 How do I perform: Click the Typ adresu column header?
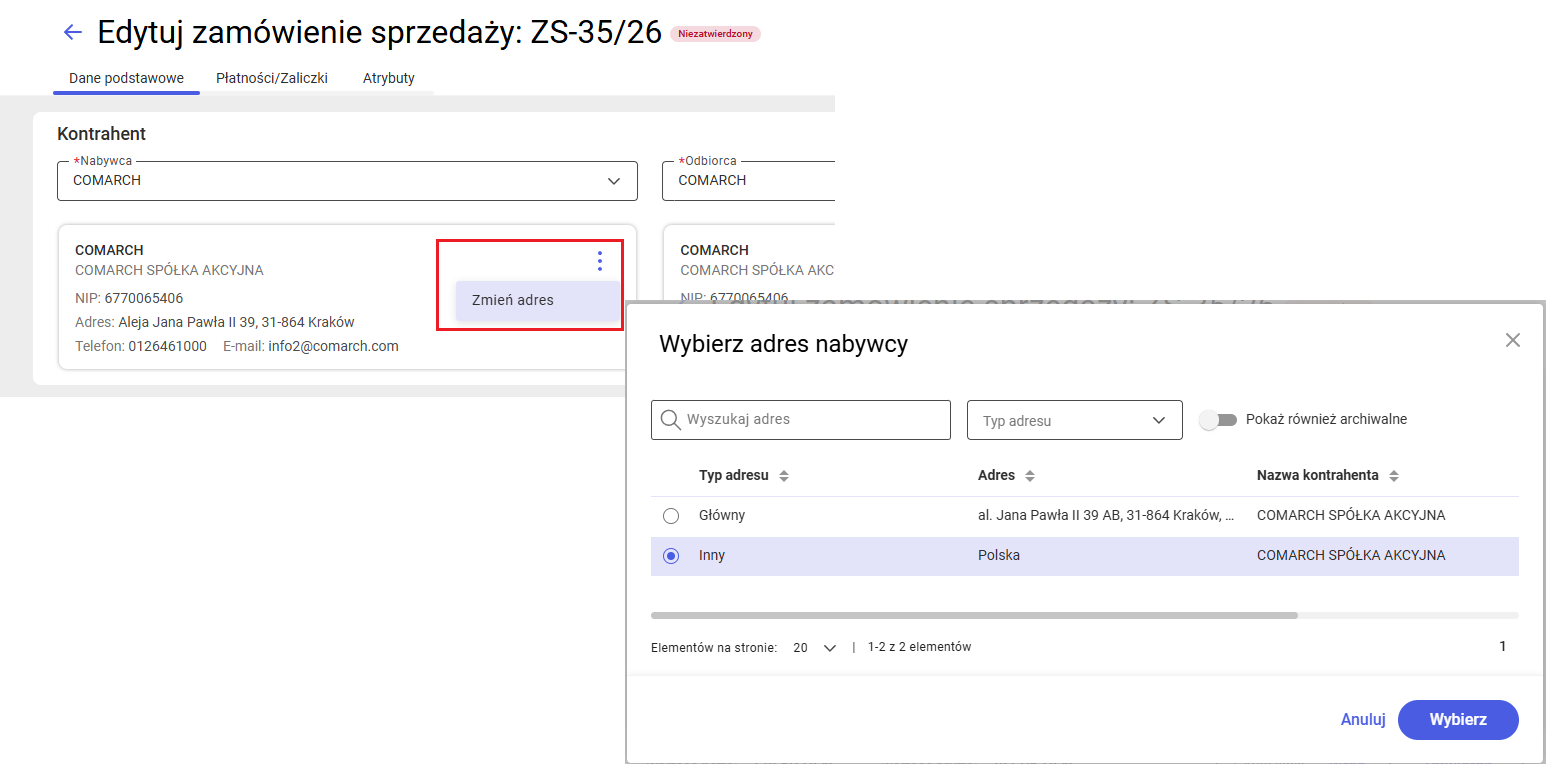point(734,476)
